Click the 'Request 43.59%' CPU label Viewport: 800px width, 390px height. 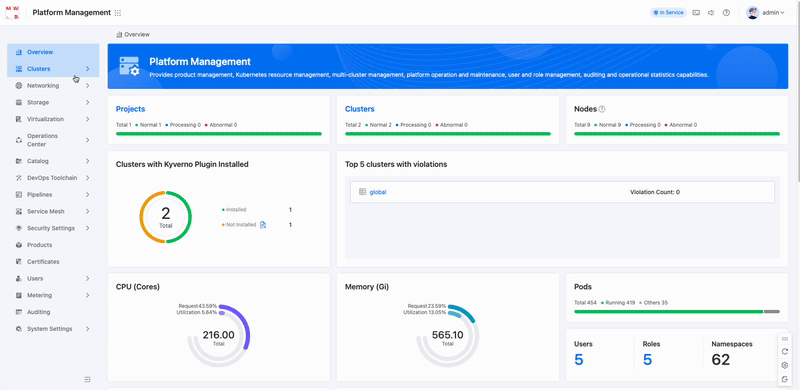click(x=198, y=306)
